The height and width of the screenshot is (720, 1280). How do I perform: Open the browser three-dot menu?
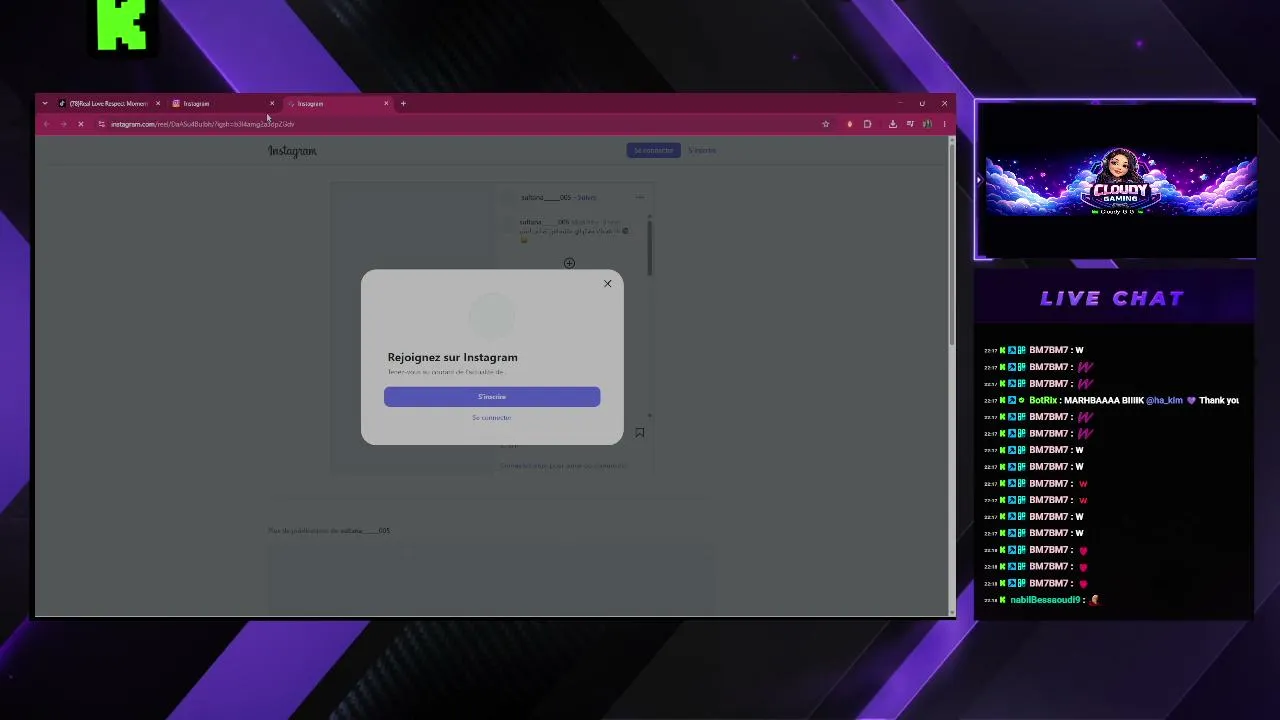pyautogui.click(x=944, y=124)
